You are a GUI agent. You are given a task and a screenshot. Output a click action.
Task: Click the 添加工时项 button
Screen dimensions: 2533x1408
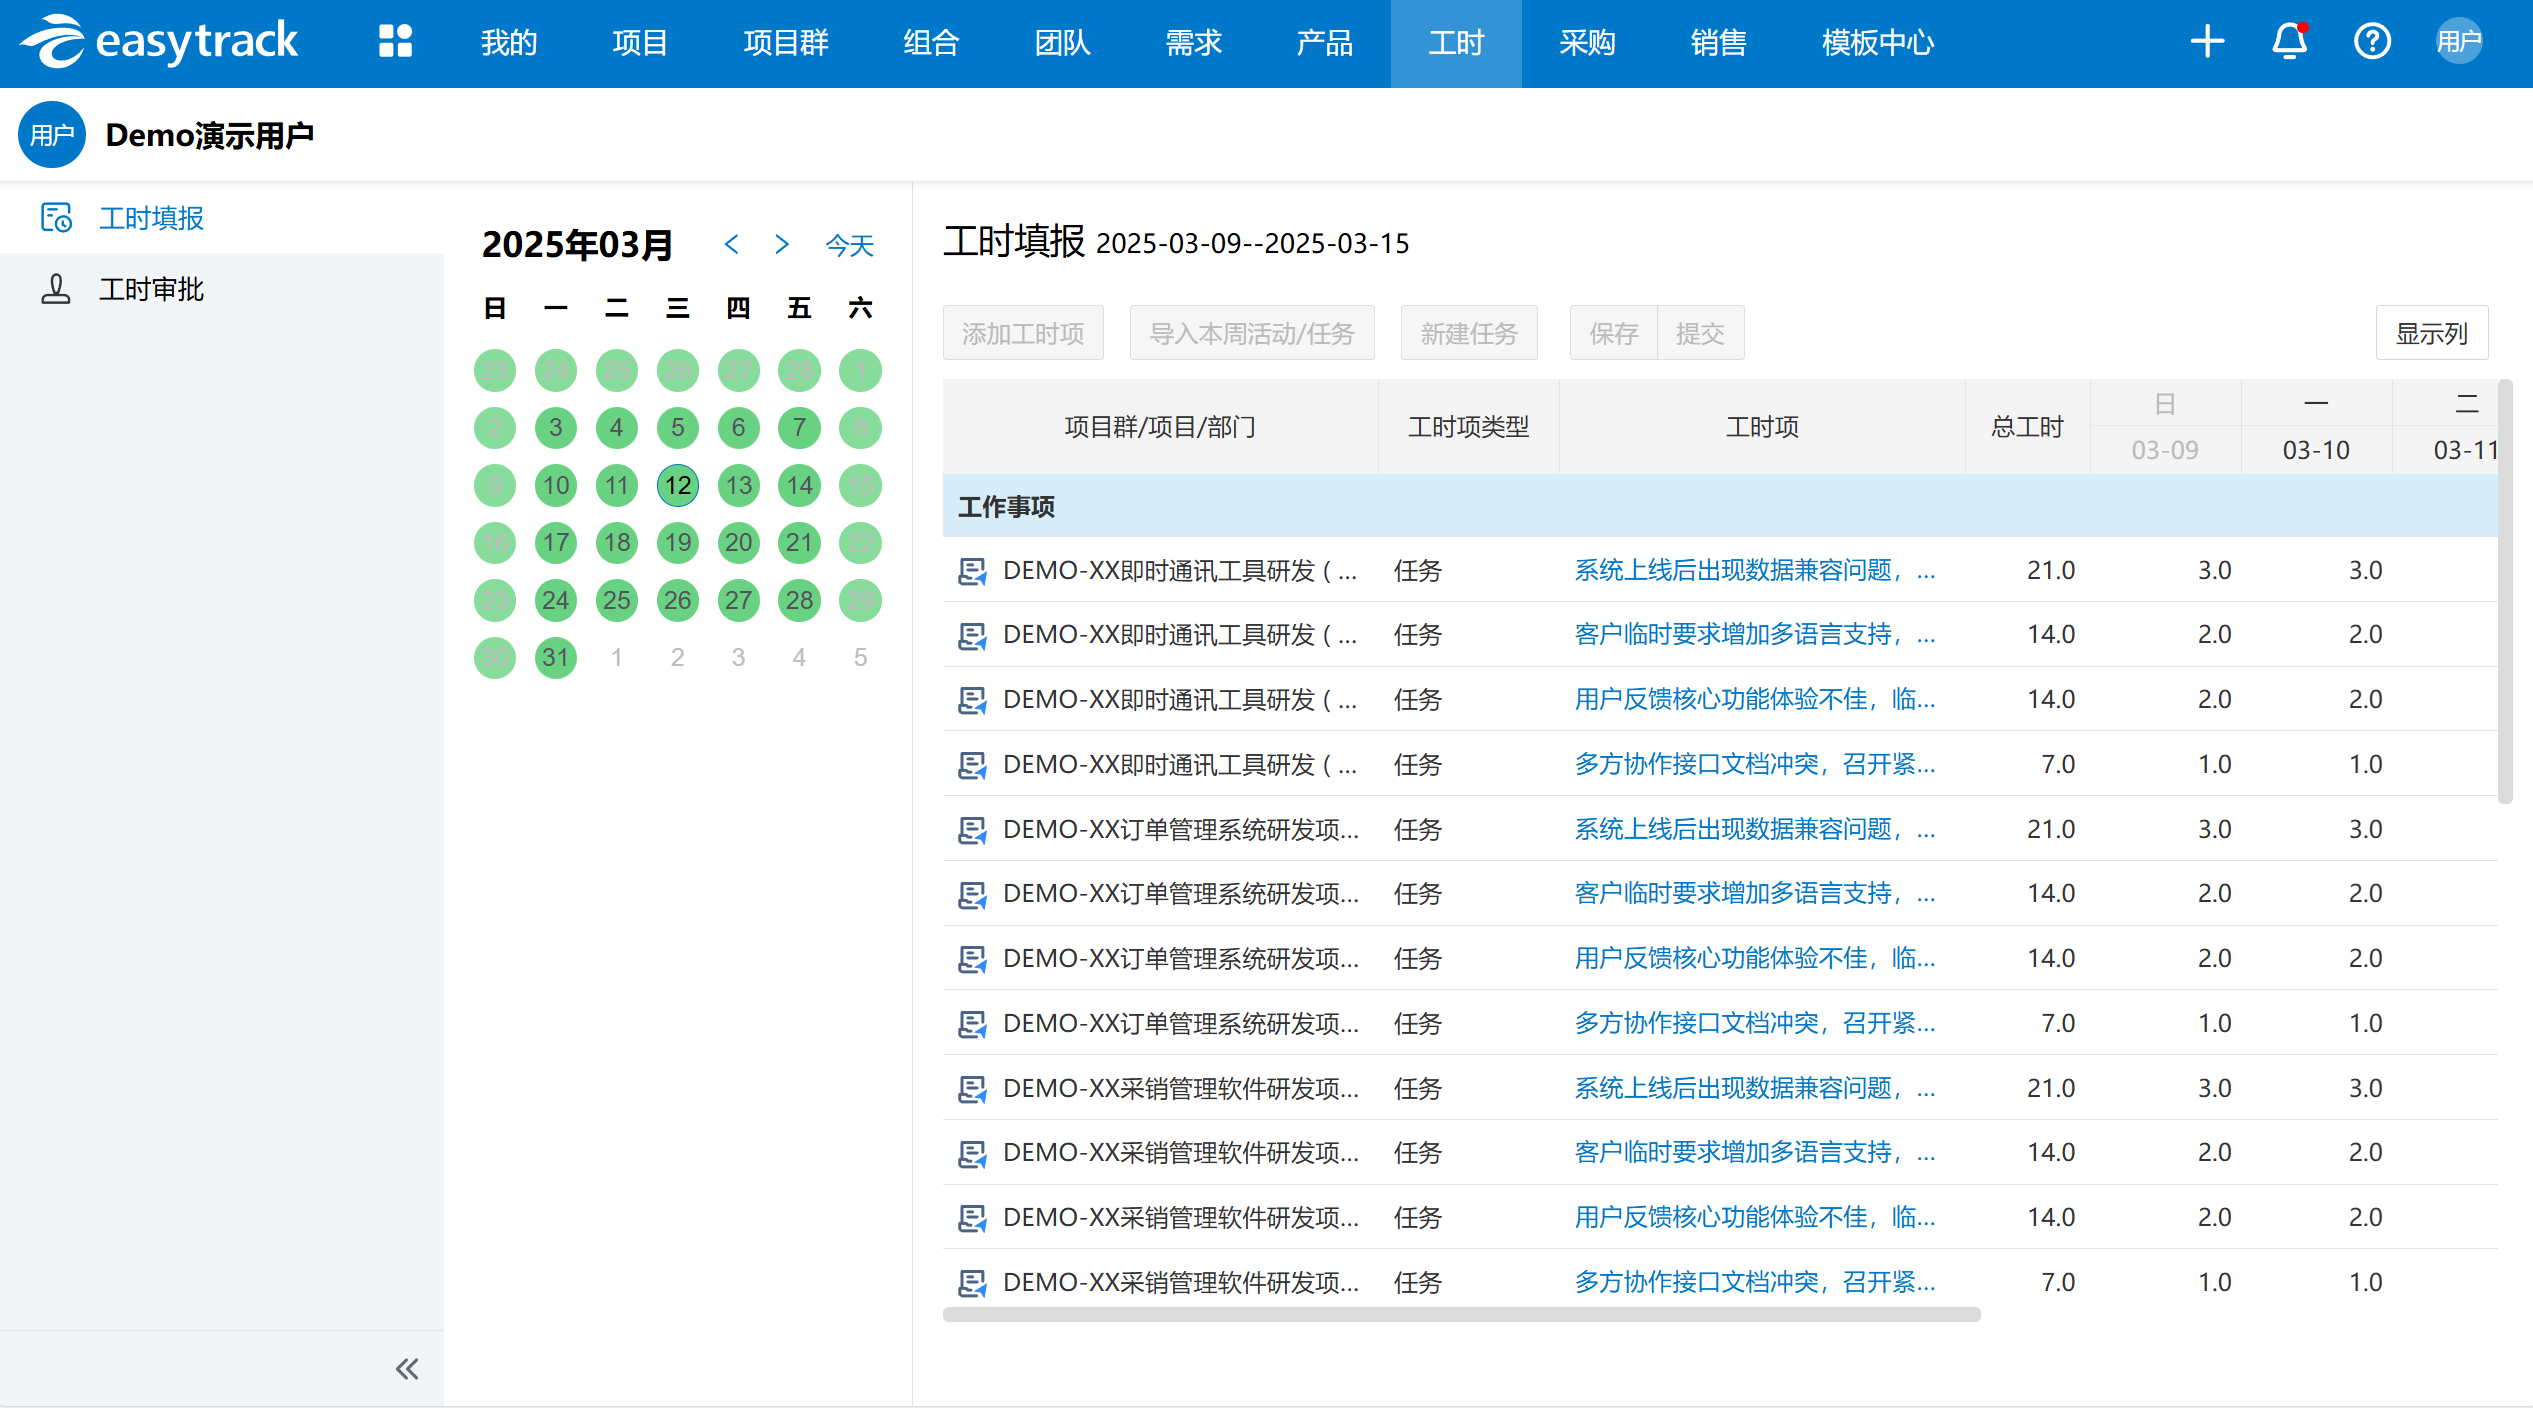coord(1023,333)
